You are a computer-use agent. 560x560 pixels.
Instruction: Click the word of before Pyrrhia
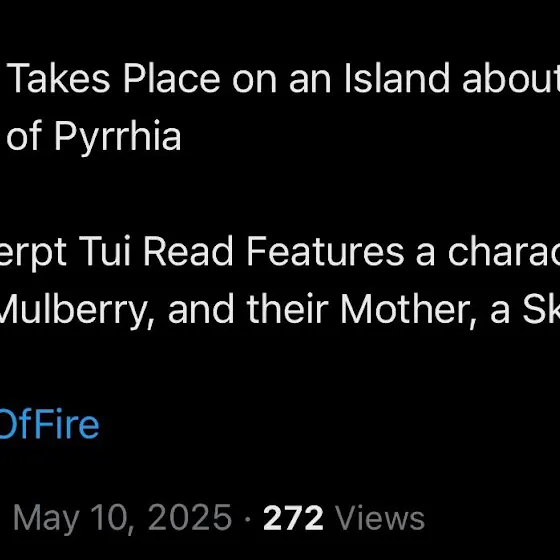pos(24,136)
